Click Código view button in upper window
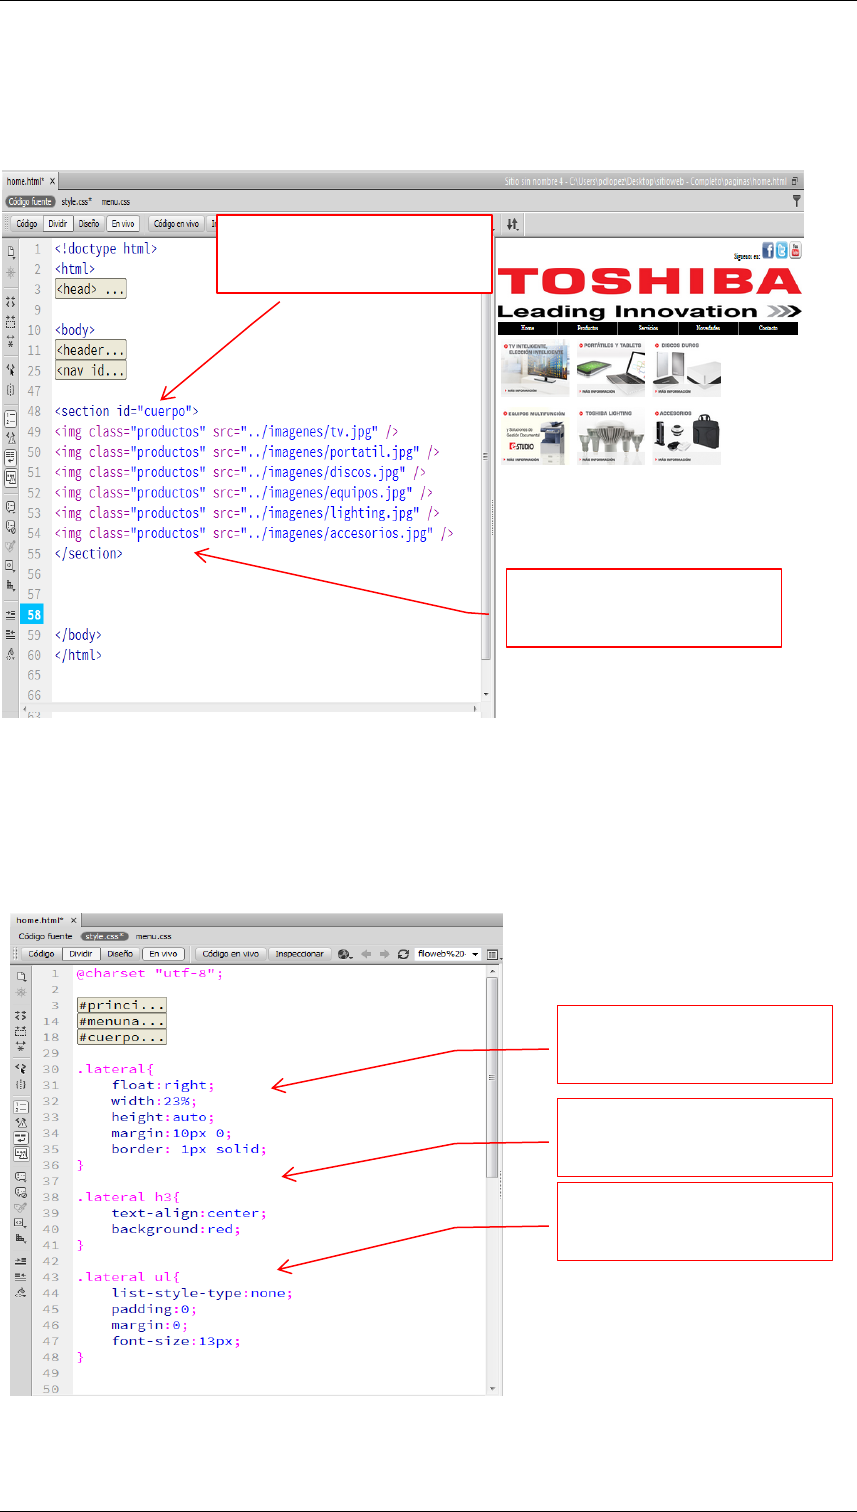 click(25, 224)
